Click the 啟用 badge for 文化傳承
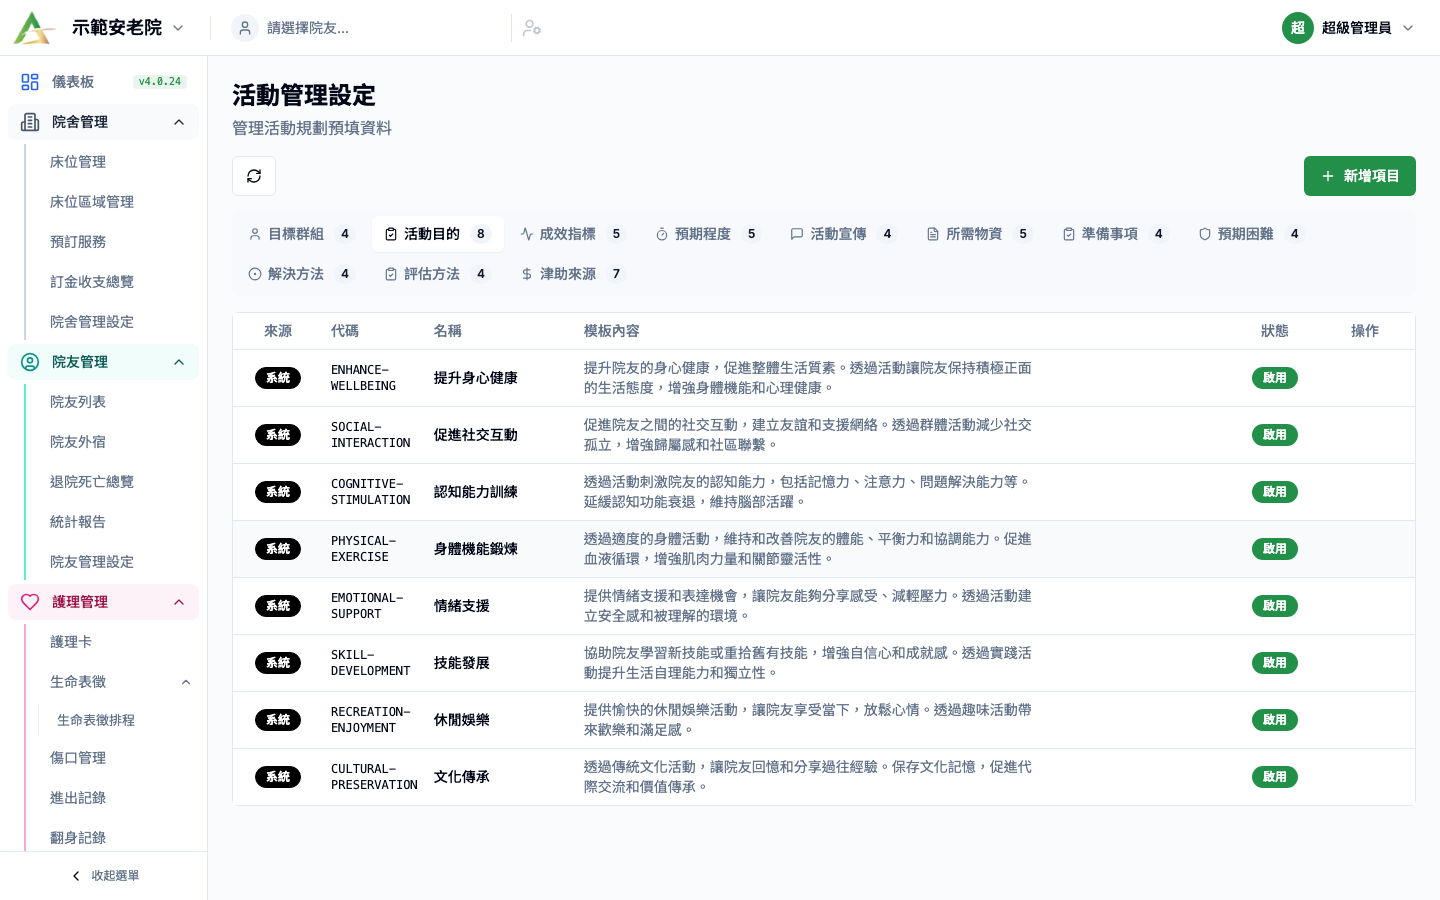 pyautogui.click(x=1275, y=777)
